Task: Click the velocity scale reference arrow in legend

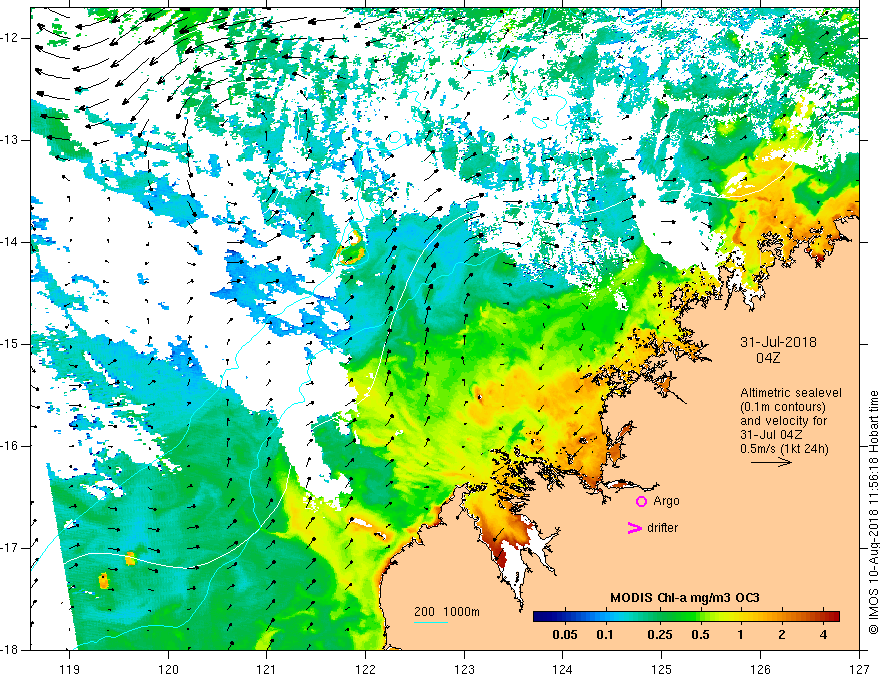Action: click(x=771, y=462)
